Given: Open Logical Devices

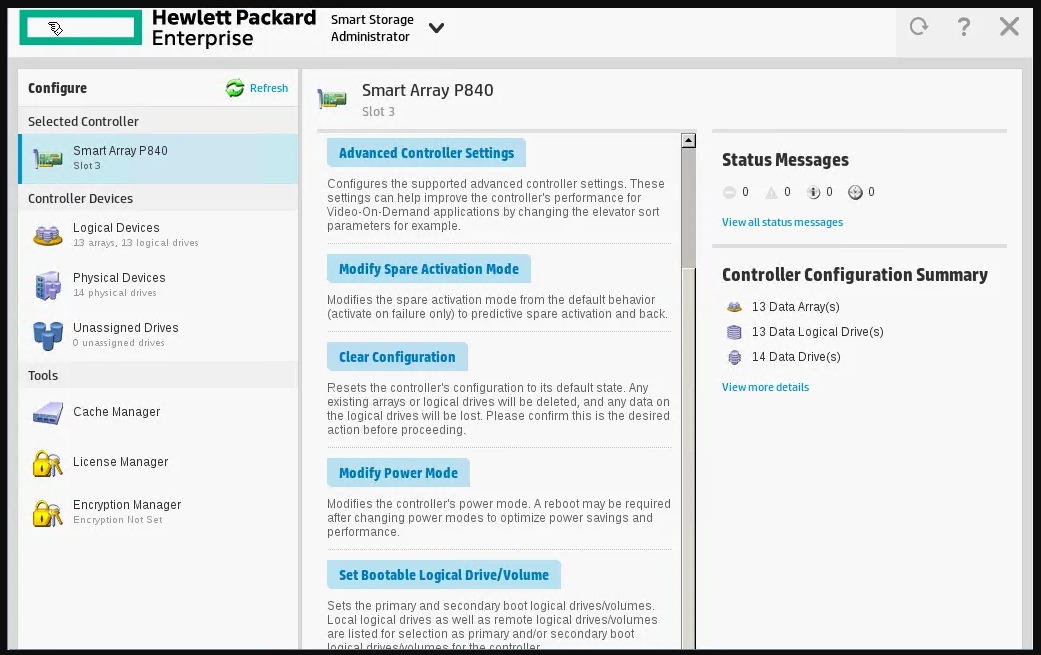Looking at the screenshot, I should 159,235.
